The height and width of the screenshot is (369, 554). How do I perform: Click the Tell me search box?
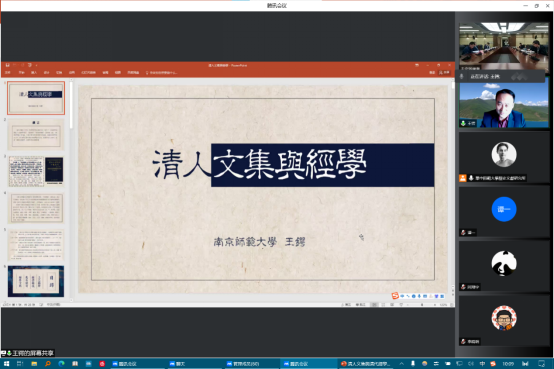coord(161,72)
